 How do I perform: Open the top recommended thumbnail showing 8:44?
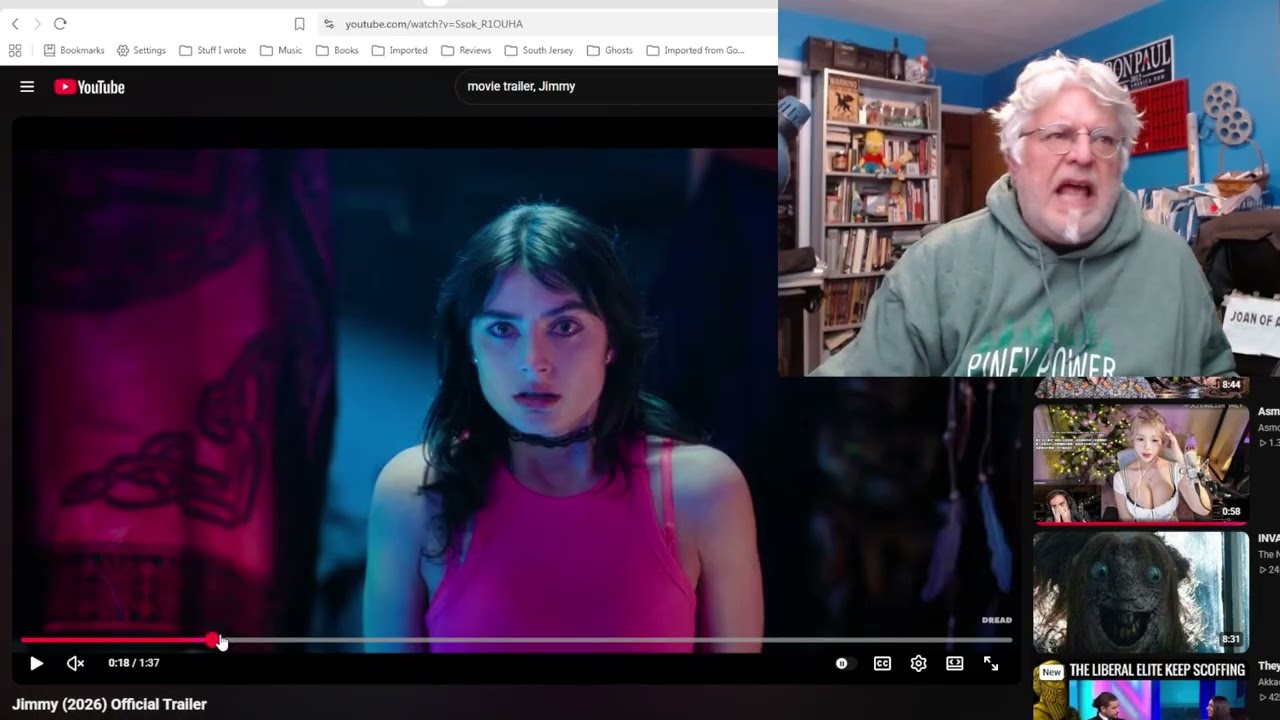(x=1141, y=387)
